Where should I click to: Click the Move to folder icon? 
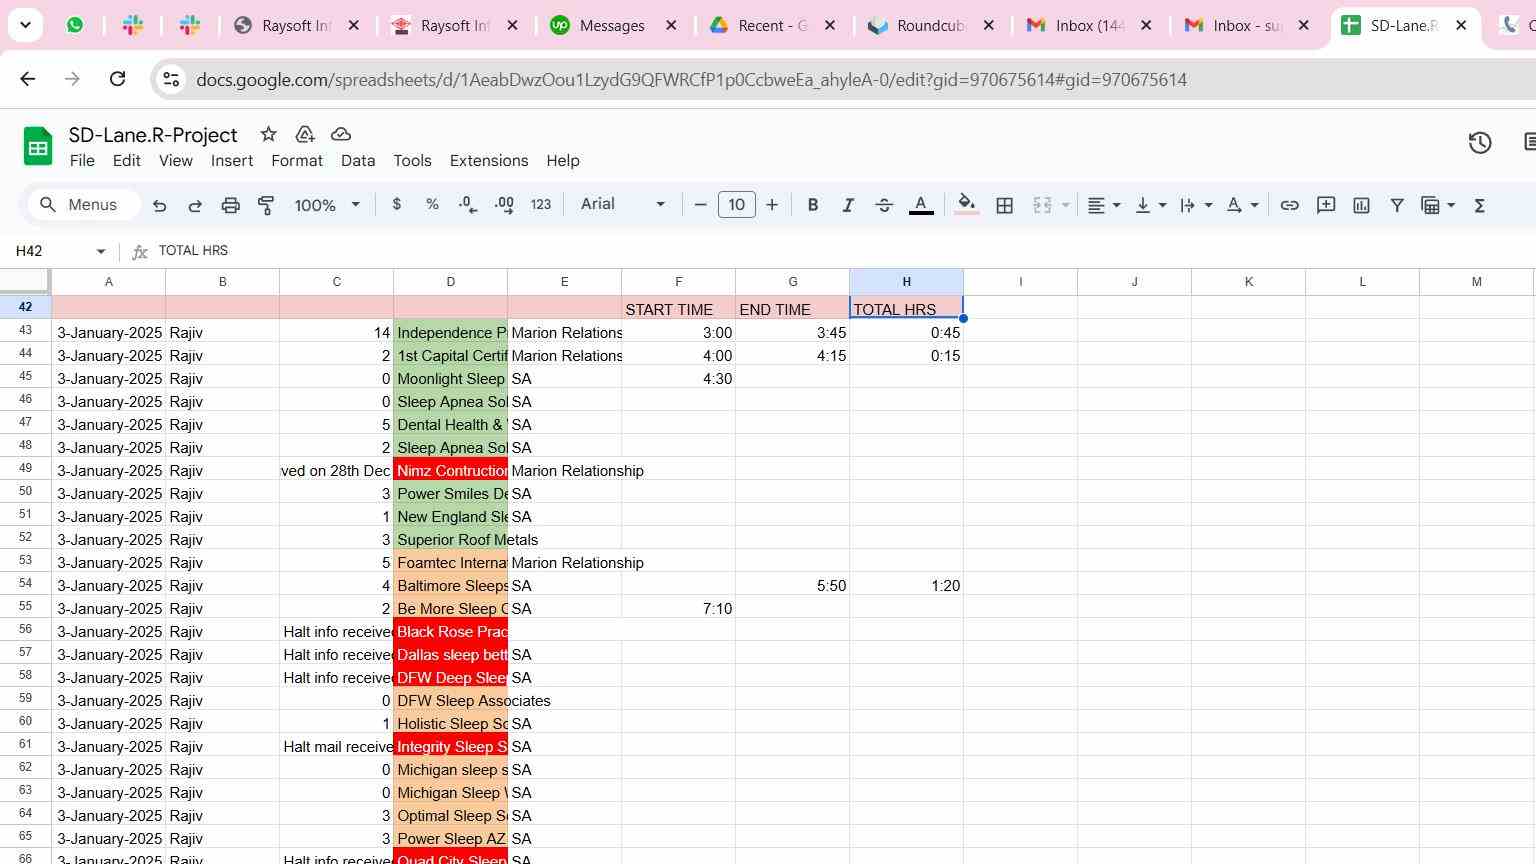click(x=305, y=134)
